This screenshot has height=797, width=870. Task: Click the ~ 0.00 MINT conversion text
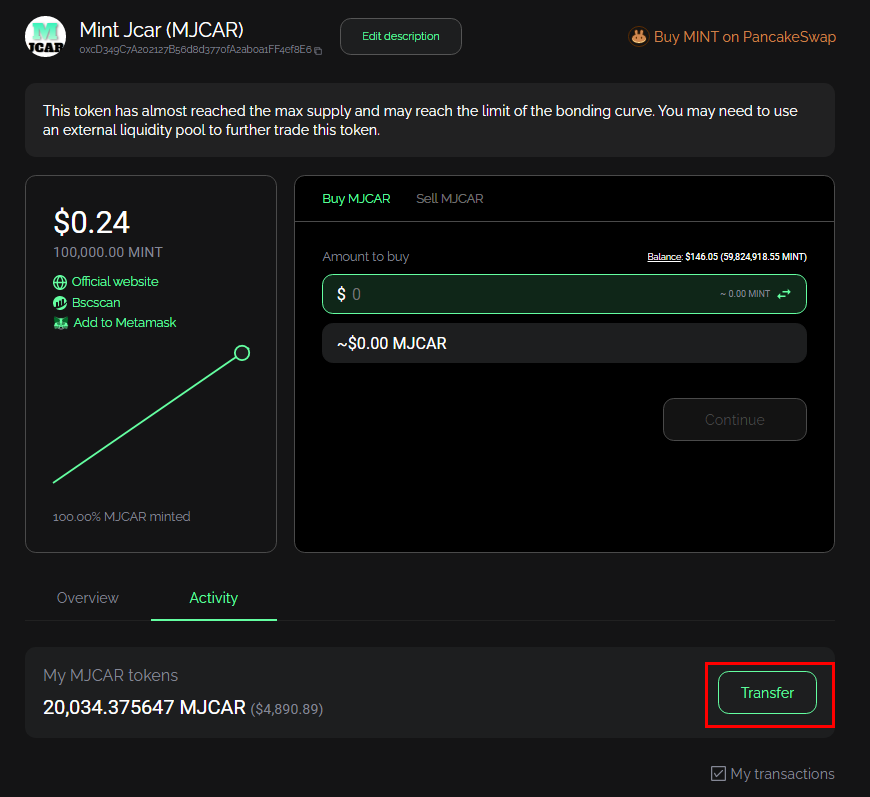(x=745, y=294)
